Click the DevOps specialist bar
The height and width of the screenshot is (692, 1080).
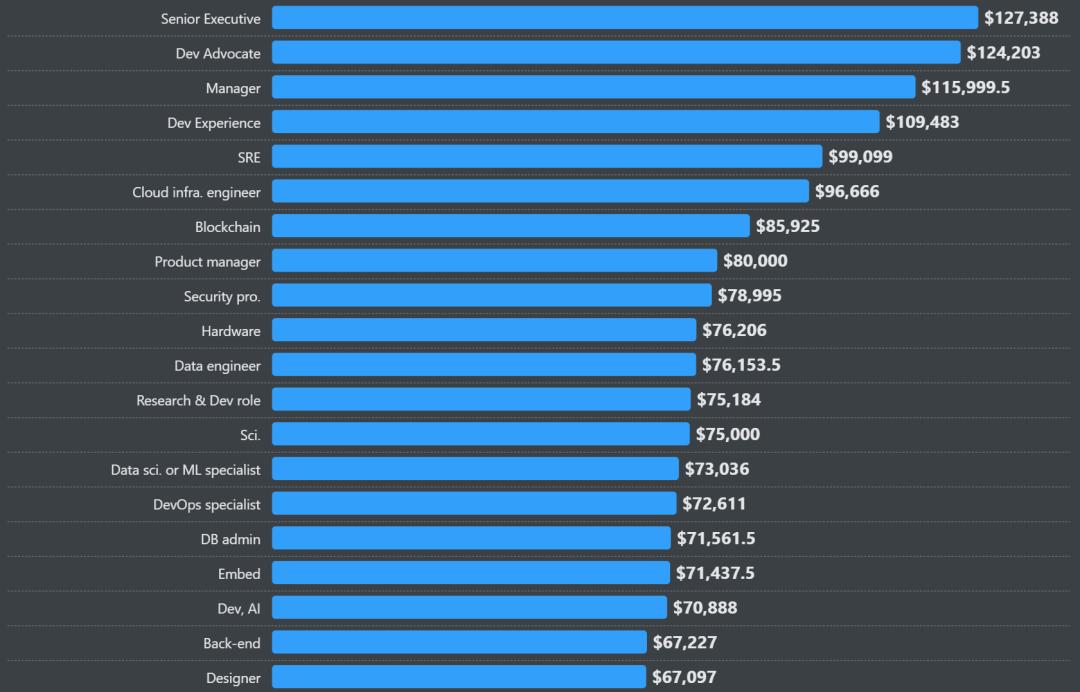point(474,503)
